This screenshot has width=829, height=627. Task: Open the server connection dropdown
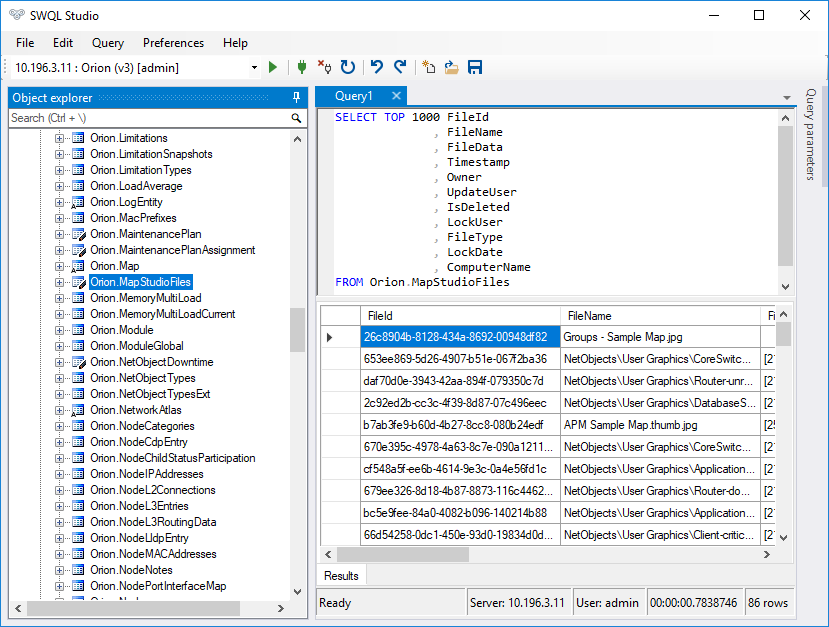click(x=254, y=68)
